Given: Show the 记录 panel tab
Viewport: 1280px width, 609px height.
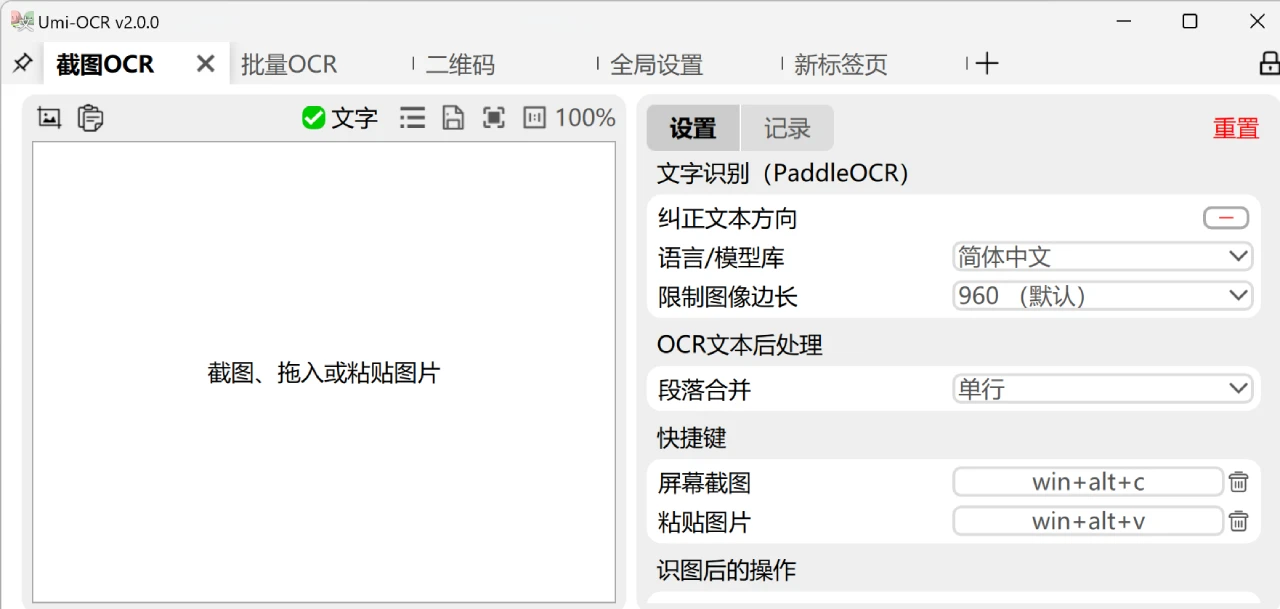Looking at the screenshot, I should [787, 128].
